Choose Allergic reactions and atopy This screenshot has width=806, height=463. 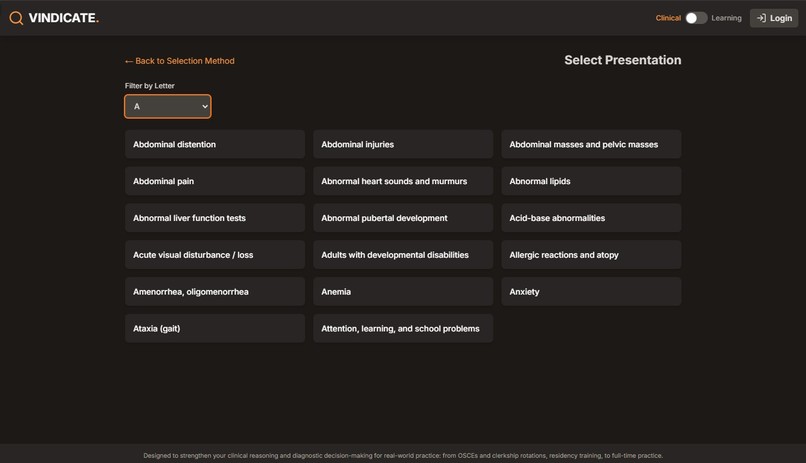(591, 255)
